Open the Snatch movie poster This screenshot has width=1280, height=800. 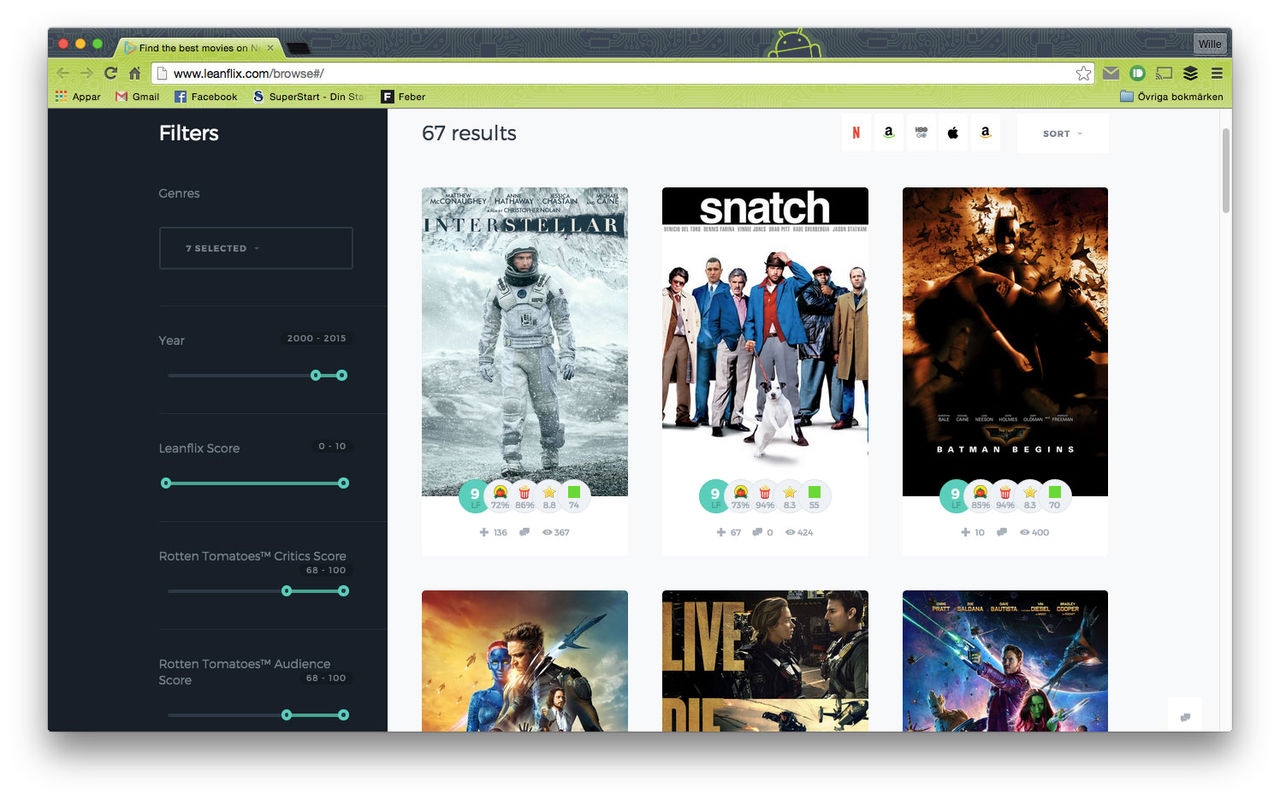tap(765, 341)
